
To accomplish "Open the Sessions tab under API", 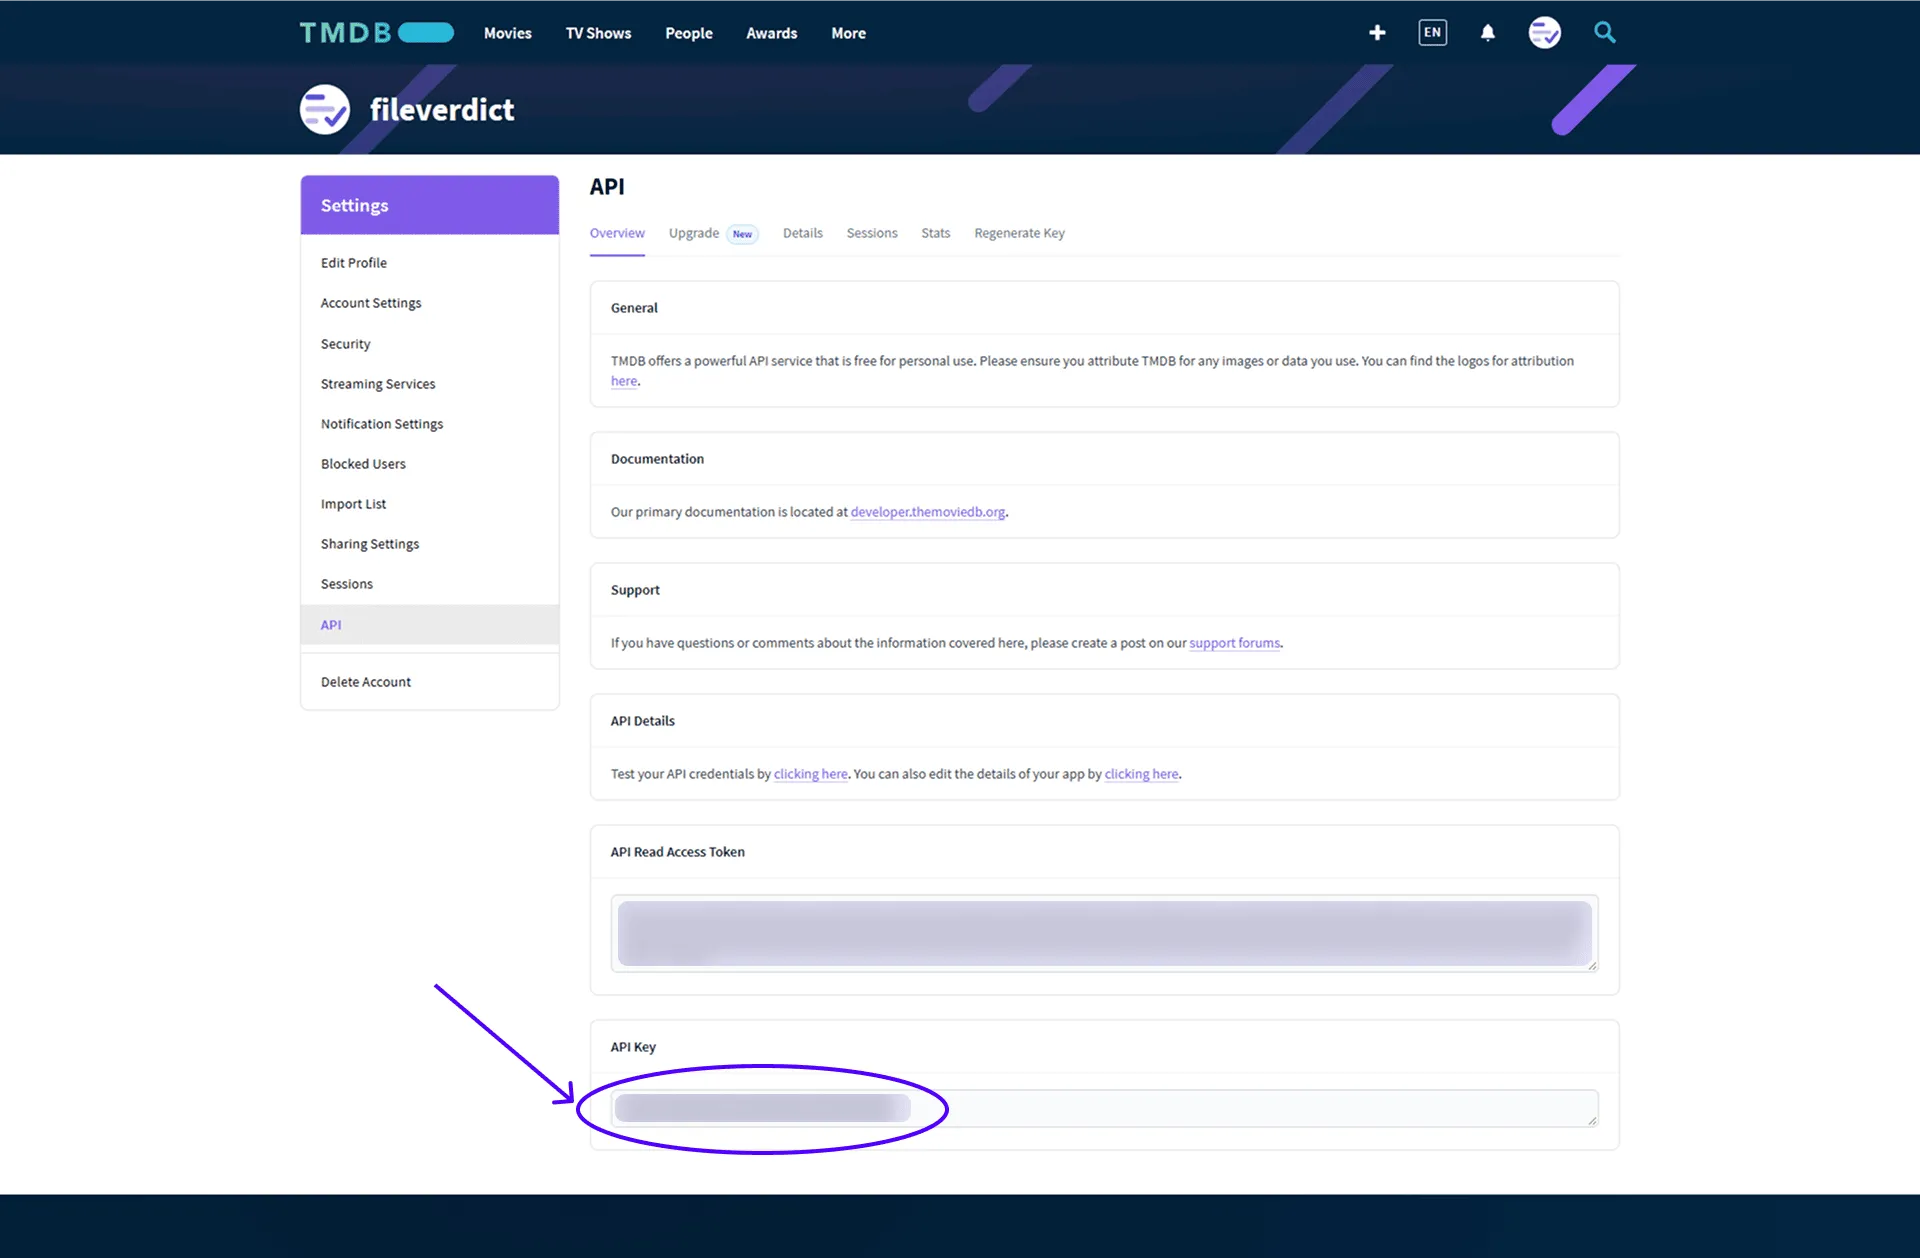I will [x=872, y=233].
